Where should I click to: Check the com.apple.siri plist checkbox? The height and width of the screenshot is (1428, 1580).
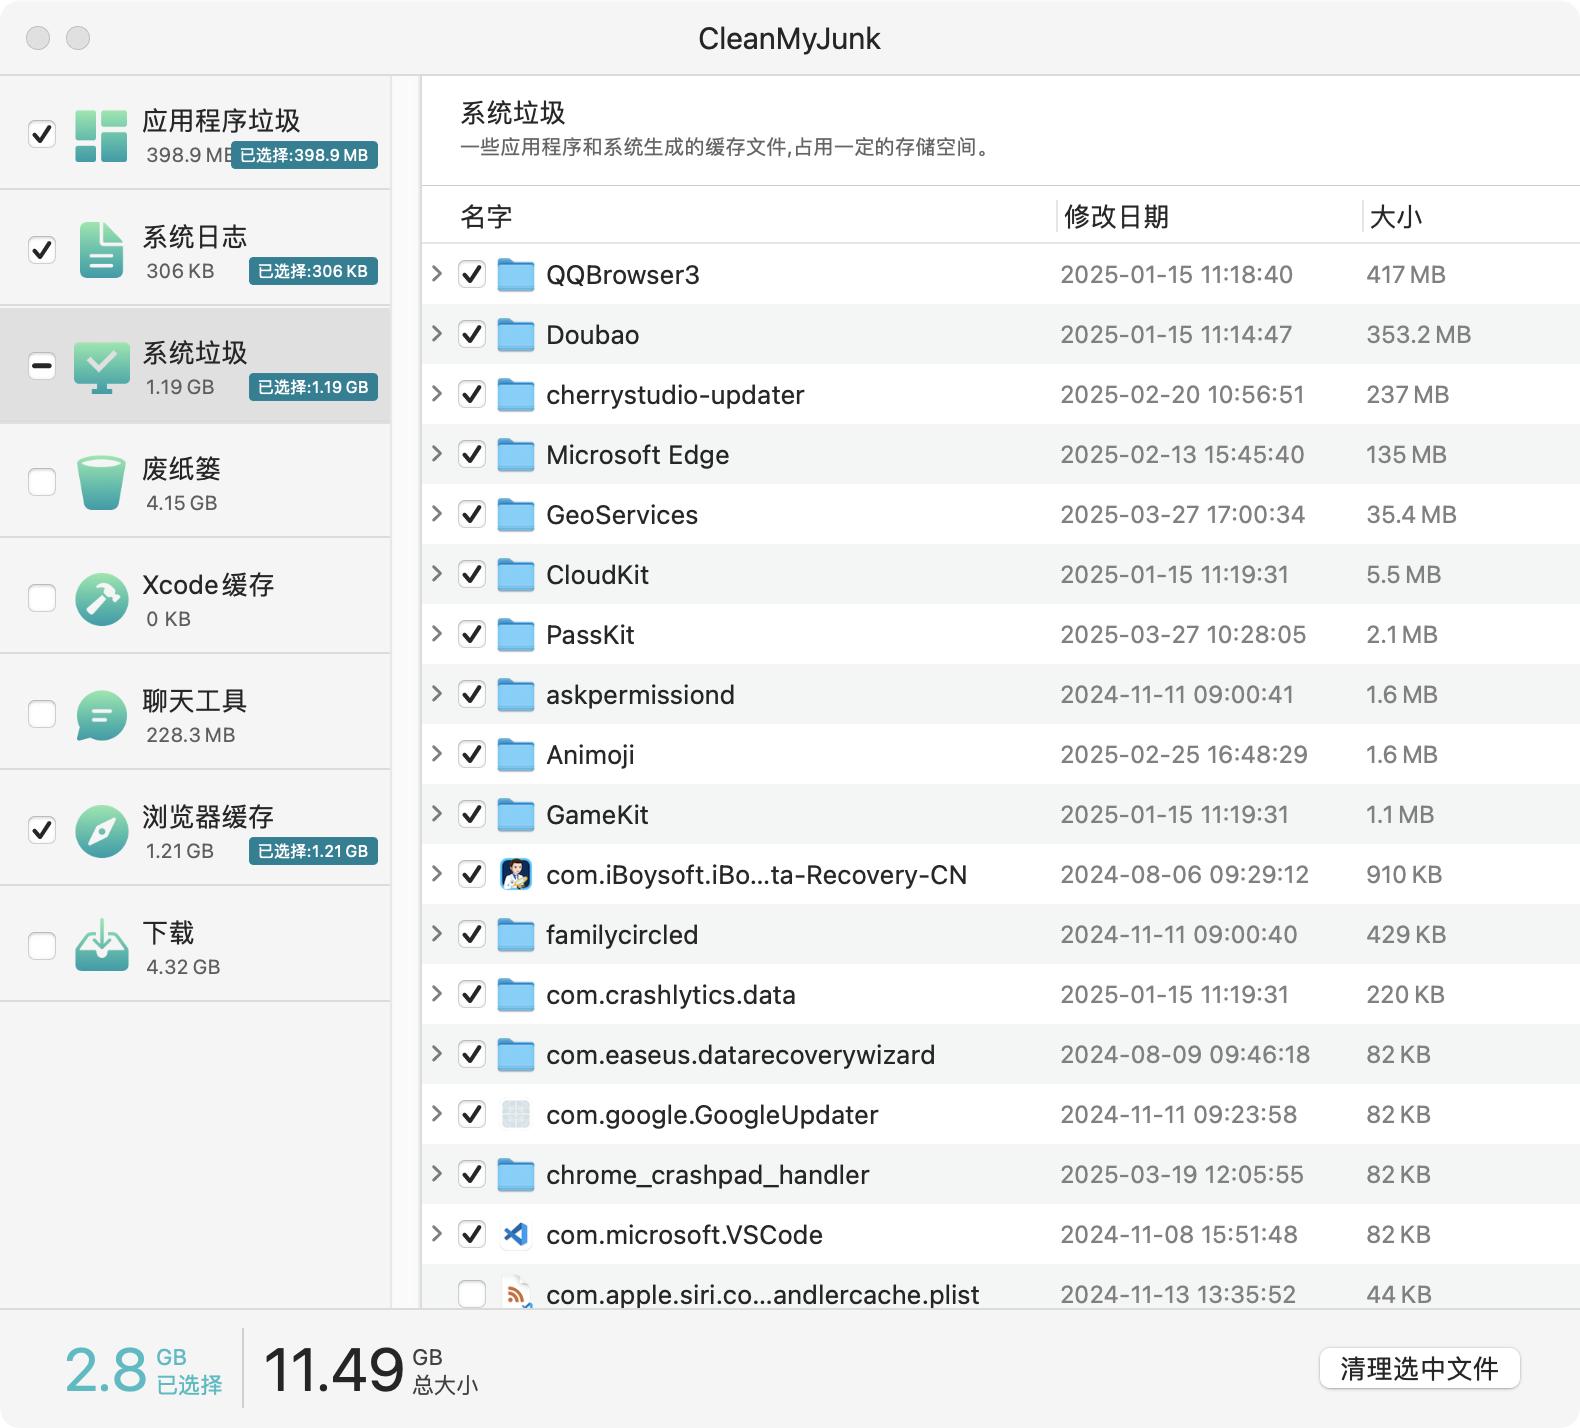click(472, 1294)
